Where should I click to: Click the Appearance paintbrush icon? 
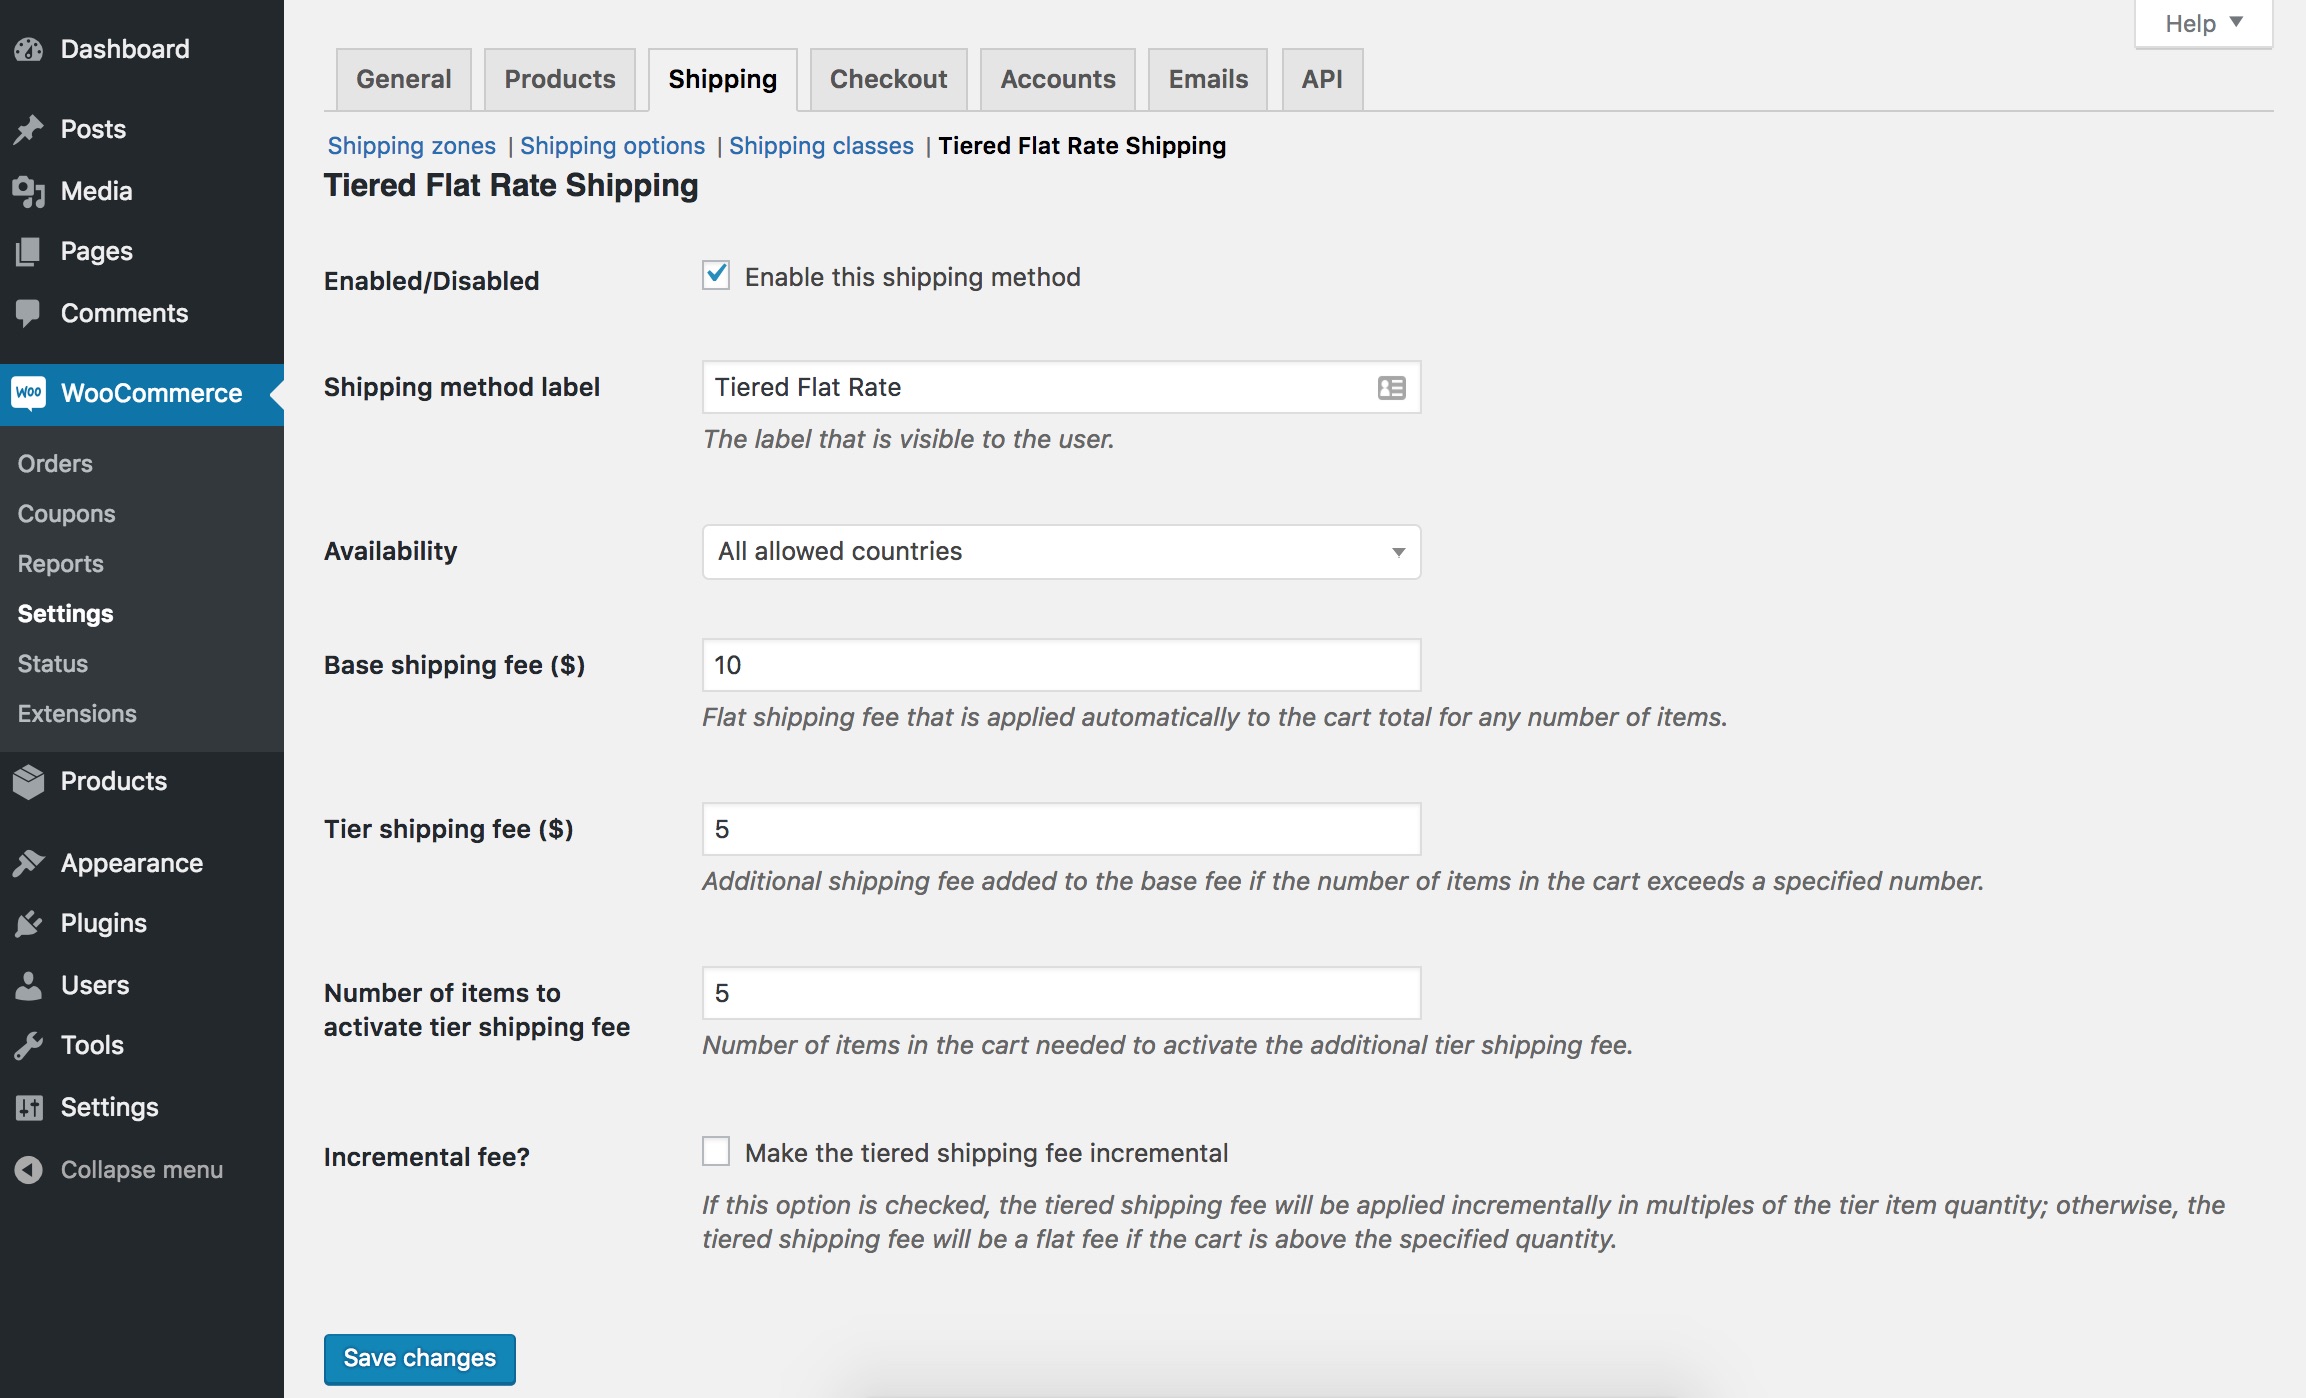pos(29,863)
